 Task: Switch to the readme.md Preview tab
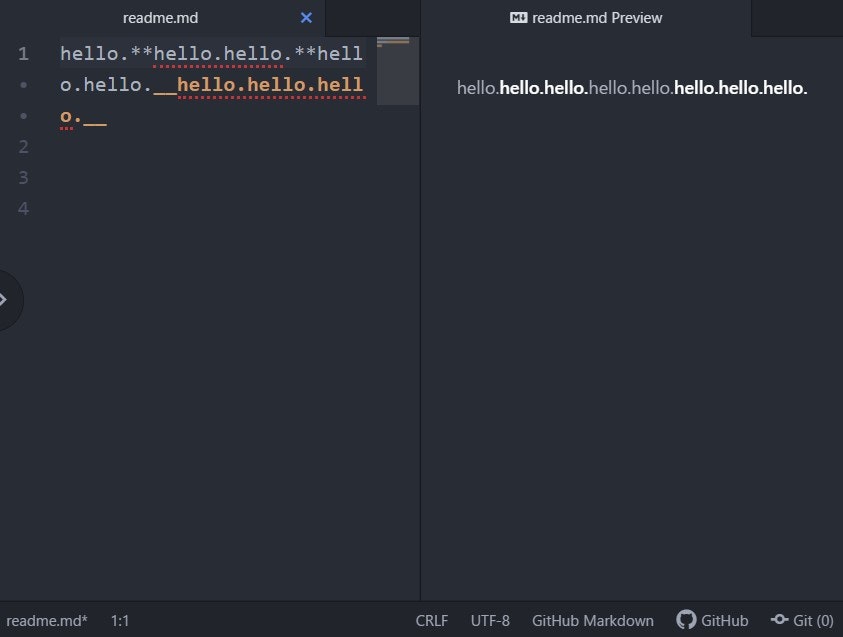coord(586,18)
